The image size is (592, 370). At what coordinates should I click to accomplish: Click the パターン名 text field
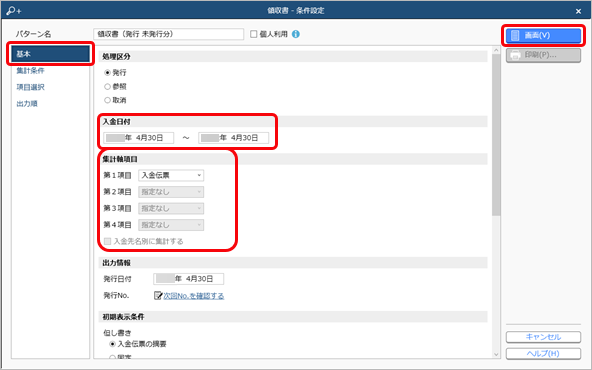(x=168, y=34)
